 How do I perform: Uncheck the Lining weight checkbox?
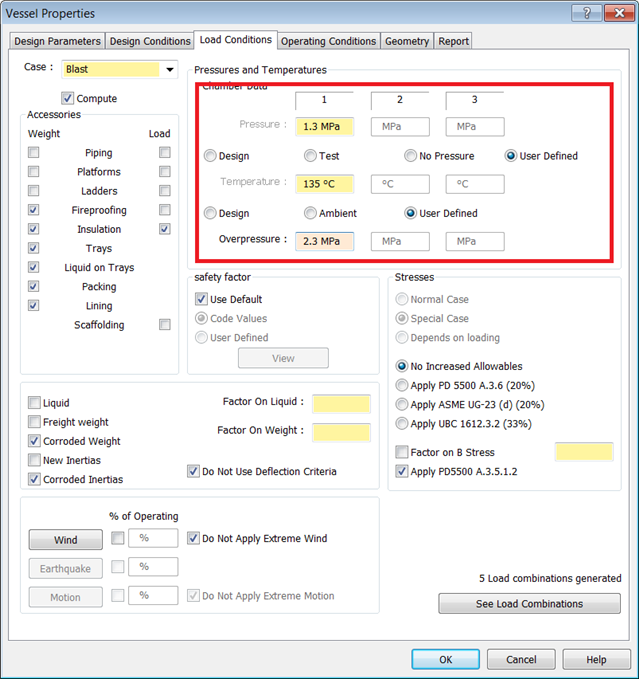click(x=33, y=305)
